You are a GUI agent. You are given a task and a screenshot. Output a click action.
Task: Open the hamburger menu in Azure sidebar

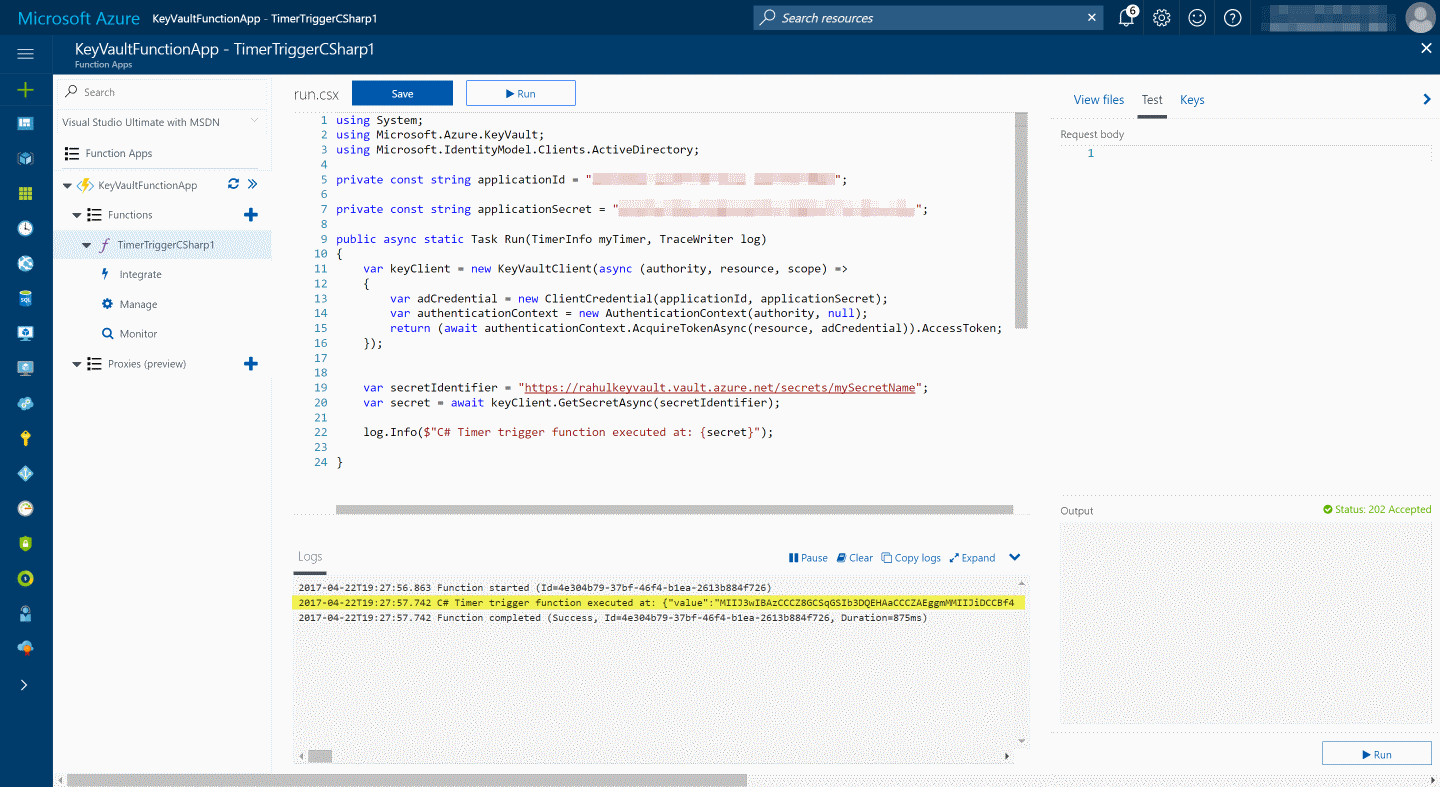point(26,54)
